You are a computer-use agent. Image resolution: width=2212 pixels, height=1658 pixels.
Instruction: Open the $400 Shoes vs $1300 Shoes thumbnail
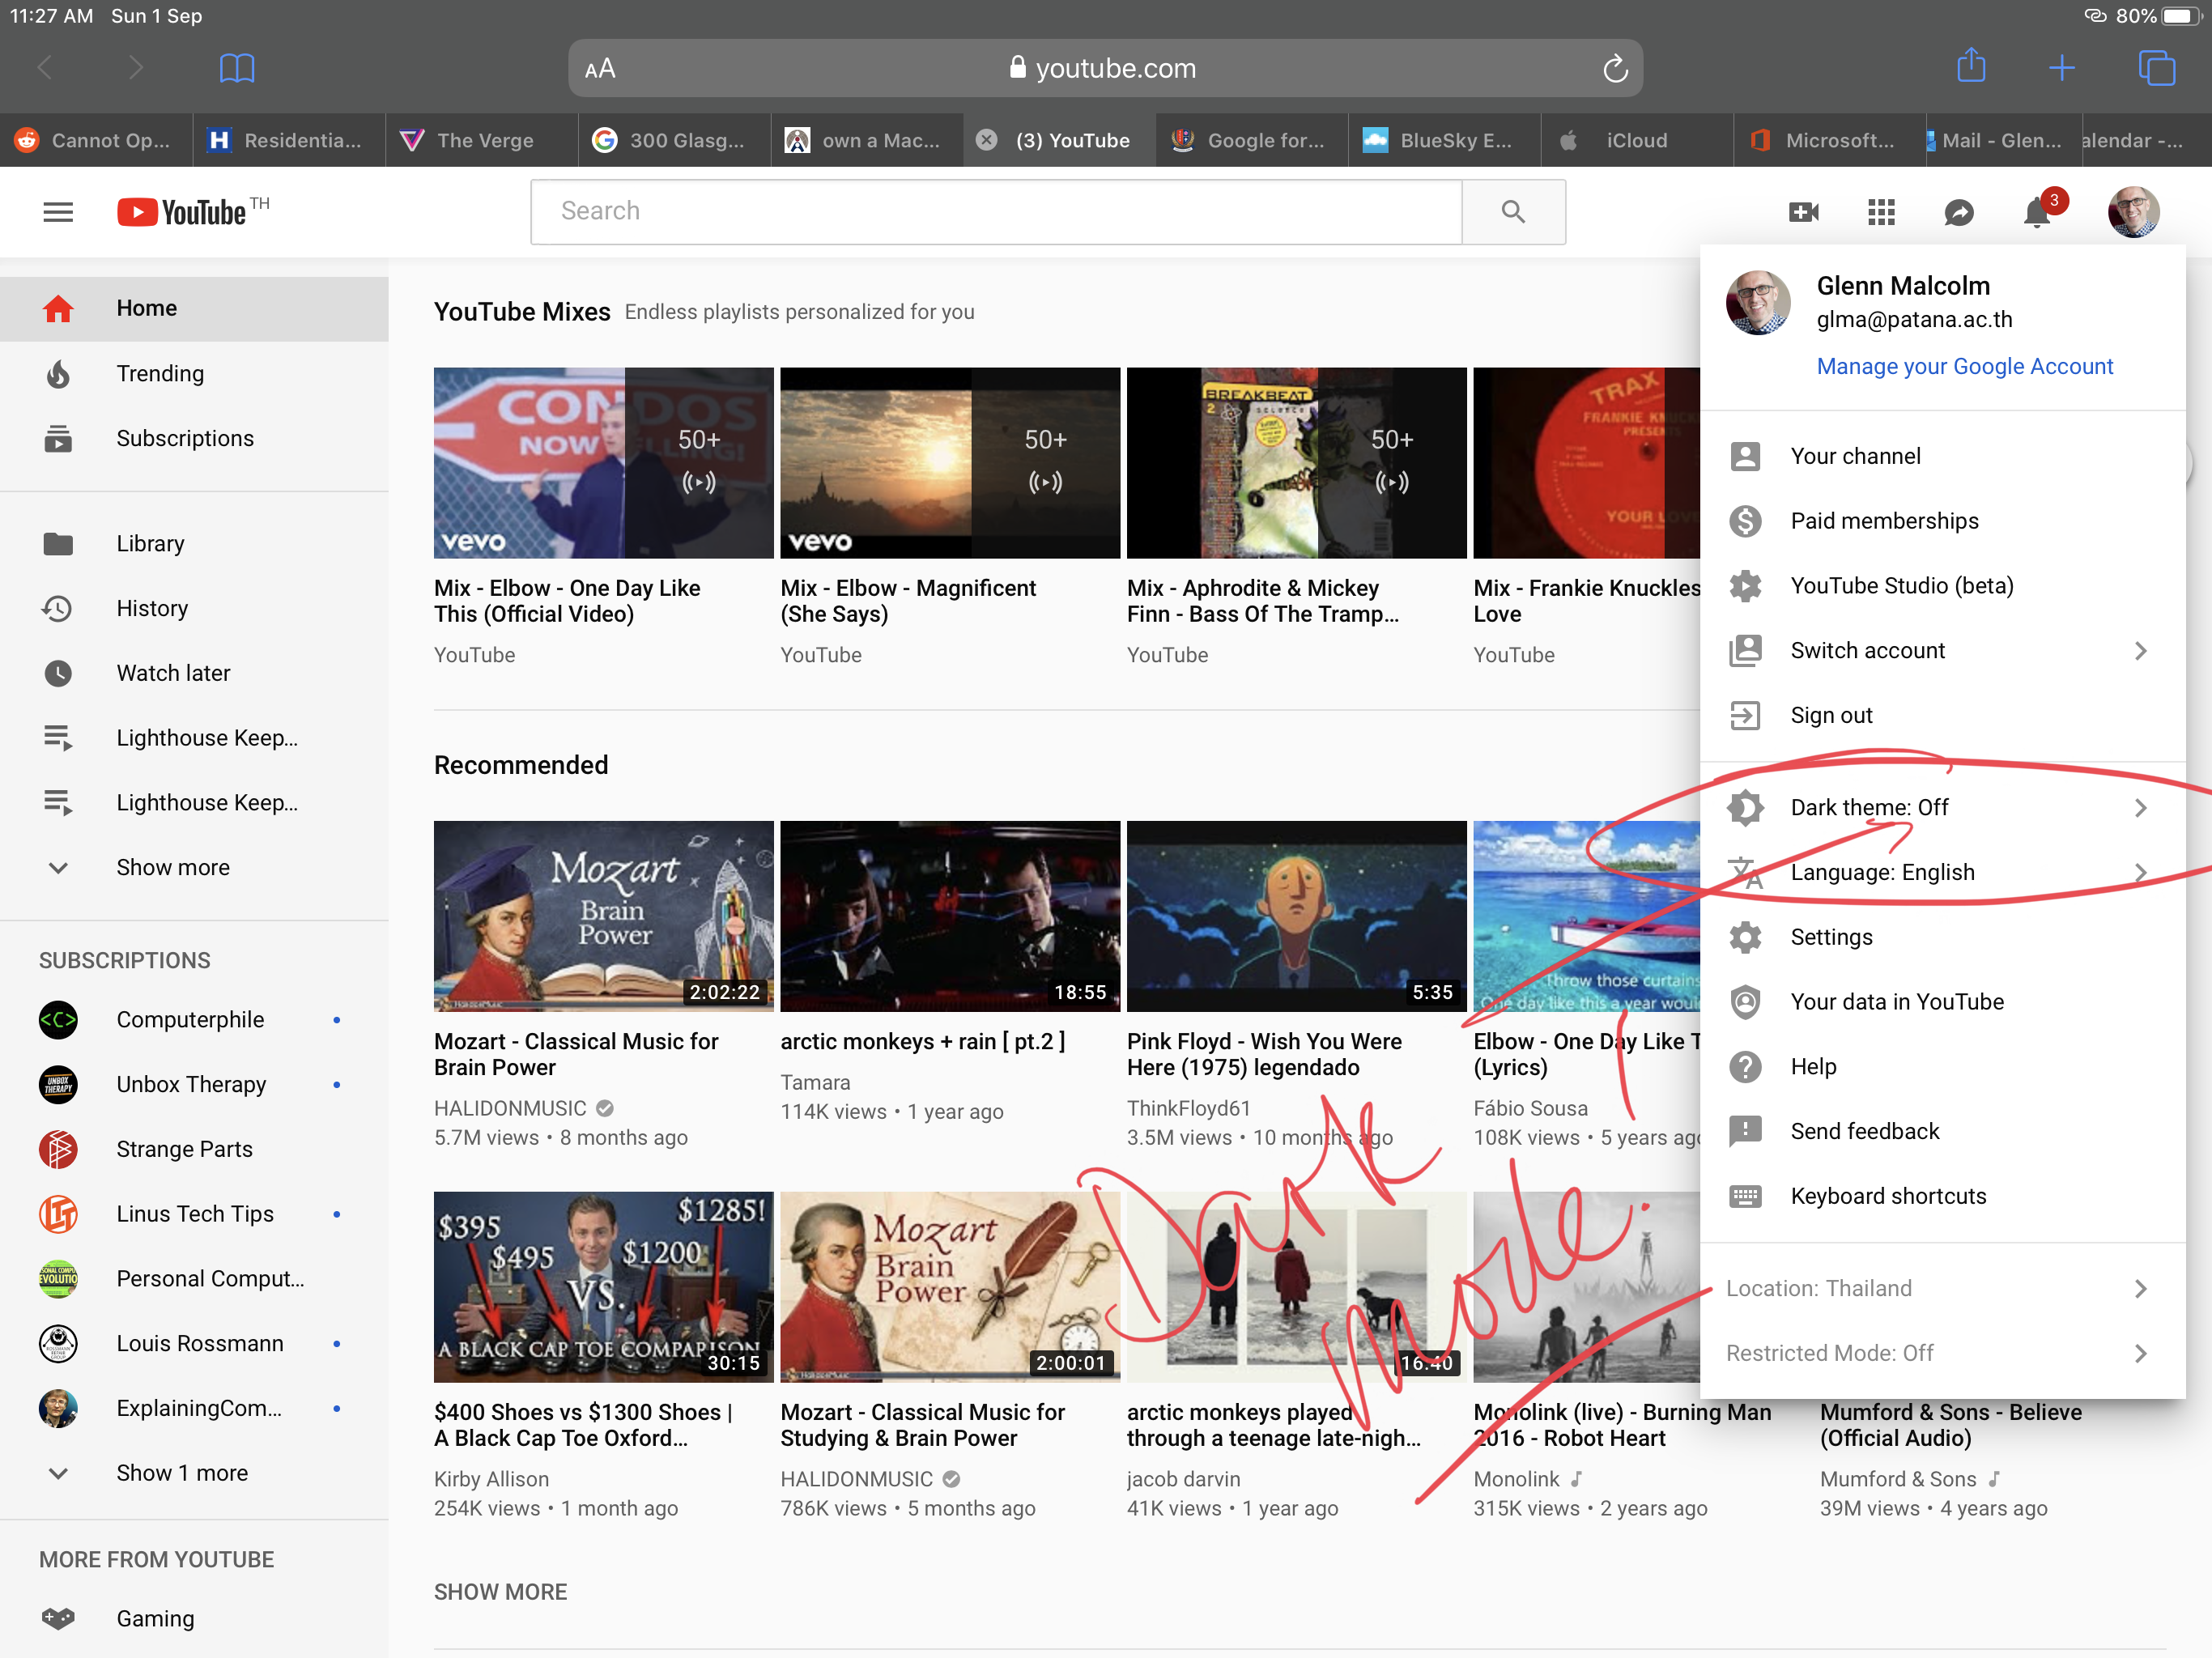click(x=603, y=1286)
